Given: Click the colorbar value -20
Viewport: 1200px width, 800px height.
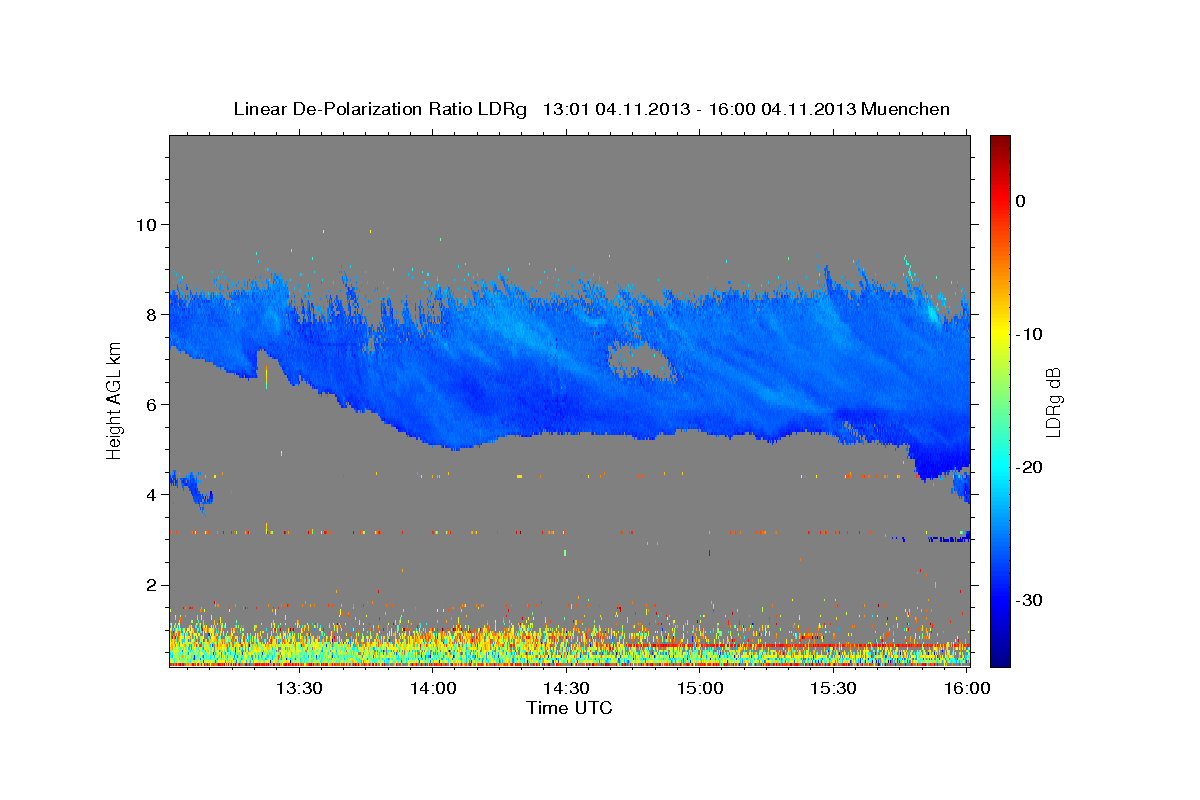Looking at the screenshot, I should pos(1029,467).
